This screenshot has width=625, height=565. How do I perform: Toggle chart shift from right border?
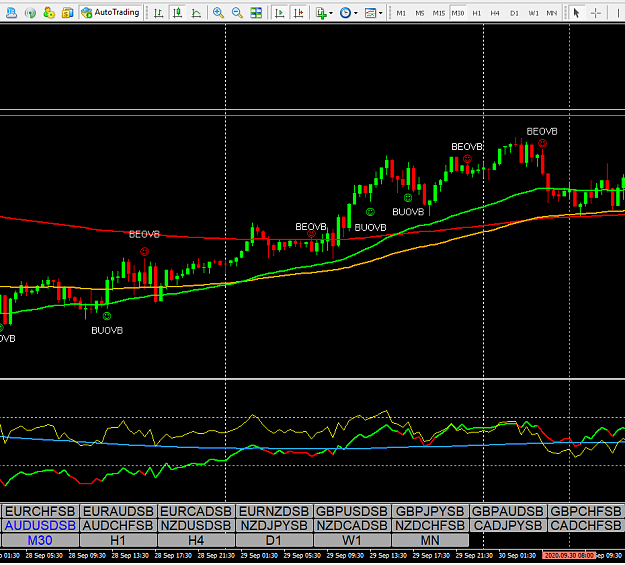coord(299,13)
